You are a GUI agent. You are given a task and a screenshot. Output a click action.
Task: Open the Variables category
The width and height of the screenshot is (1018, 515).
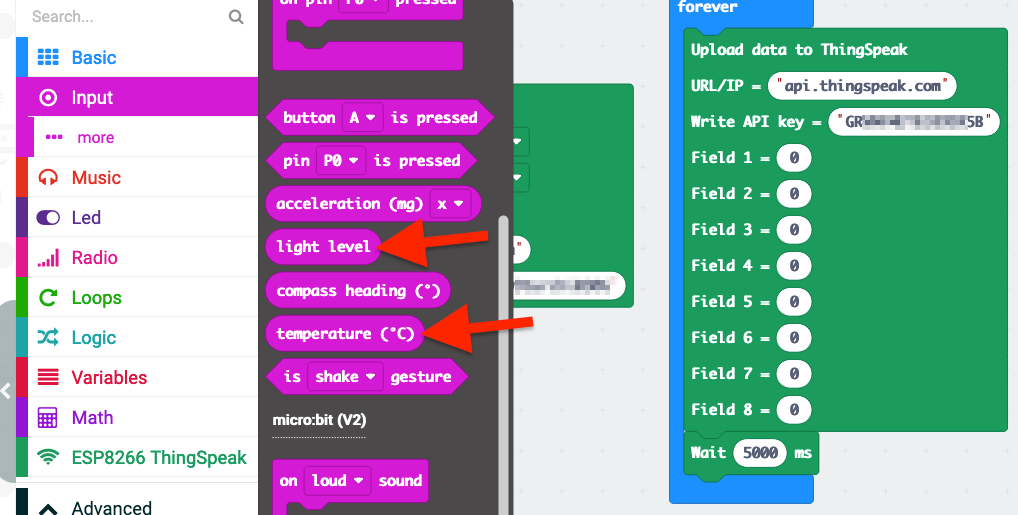pyautogui.click(x=109, y=378)
